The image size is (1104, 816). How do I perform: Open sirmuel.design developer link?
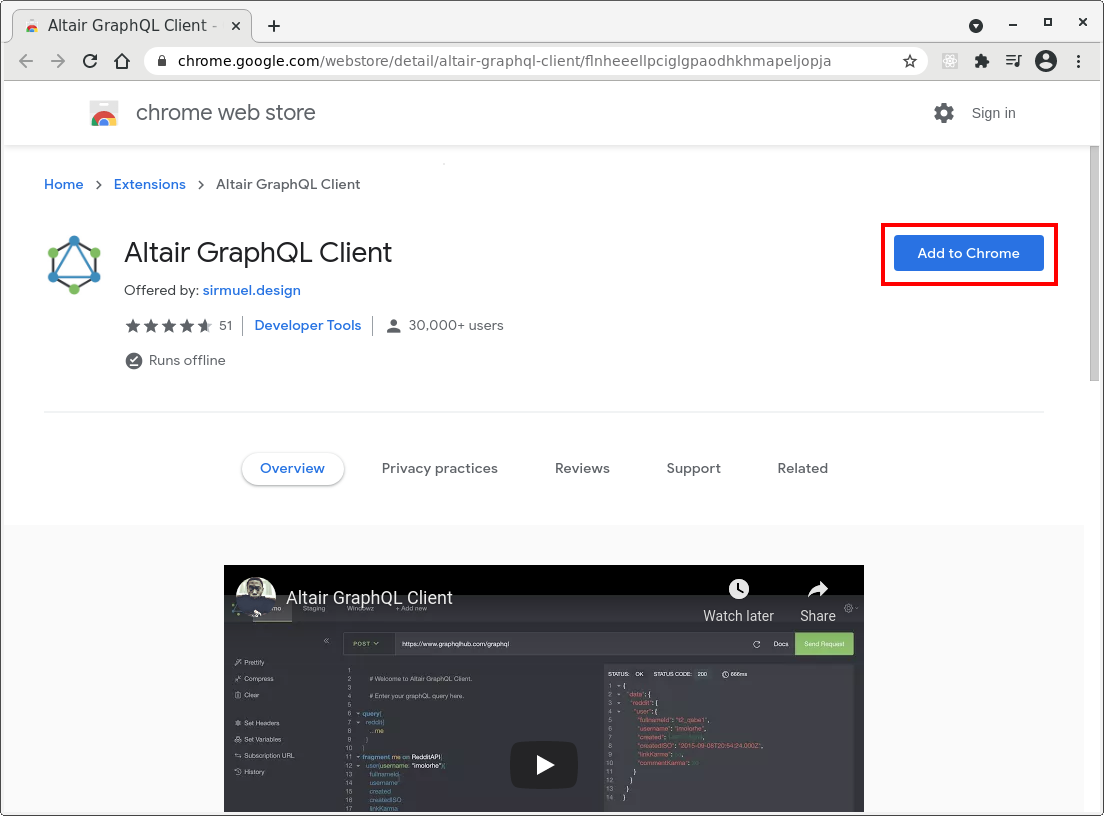click(x=251, y=290)
